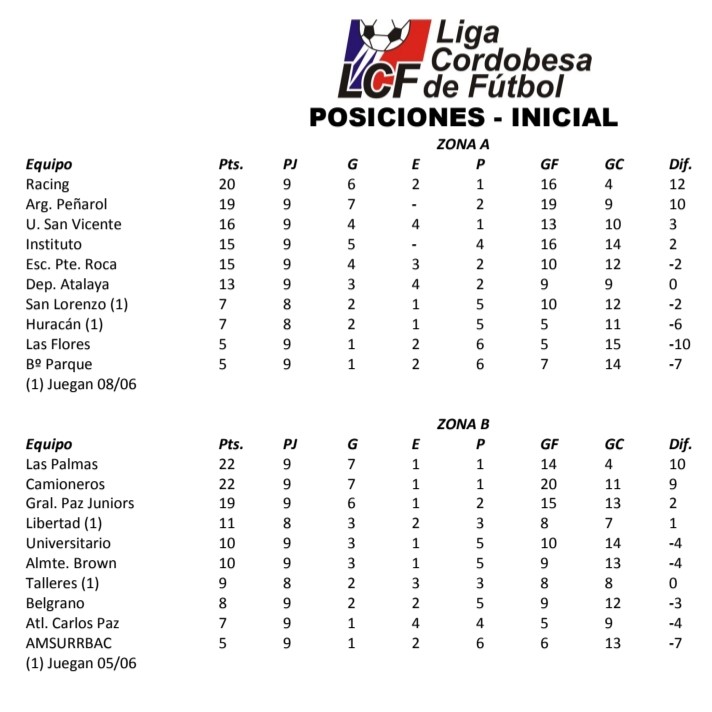Click the '(1) Juegan 05/06' footnote
Screen dimensions: 712x712
(x=81, y=663)
